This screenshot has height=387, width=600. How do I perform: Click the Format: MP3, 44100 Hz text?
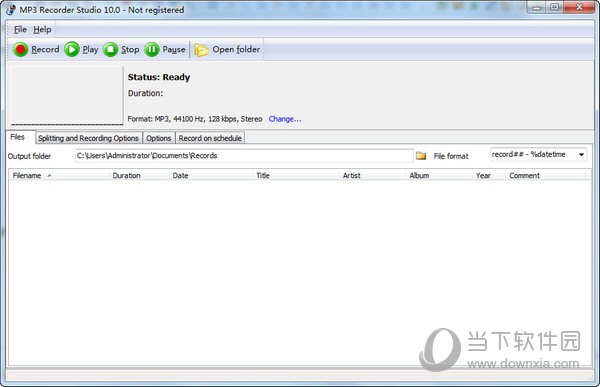195,119
